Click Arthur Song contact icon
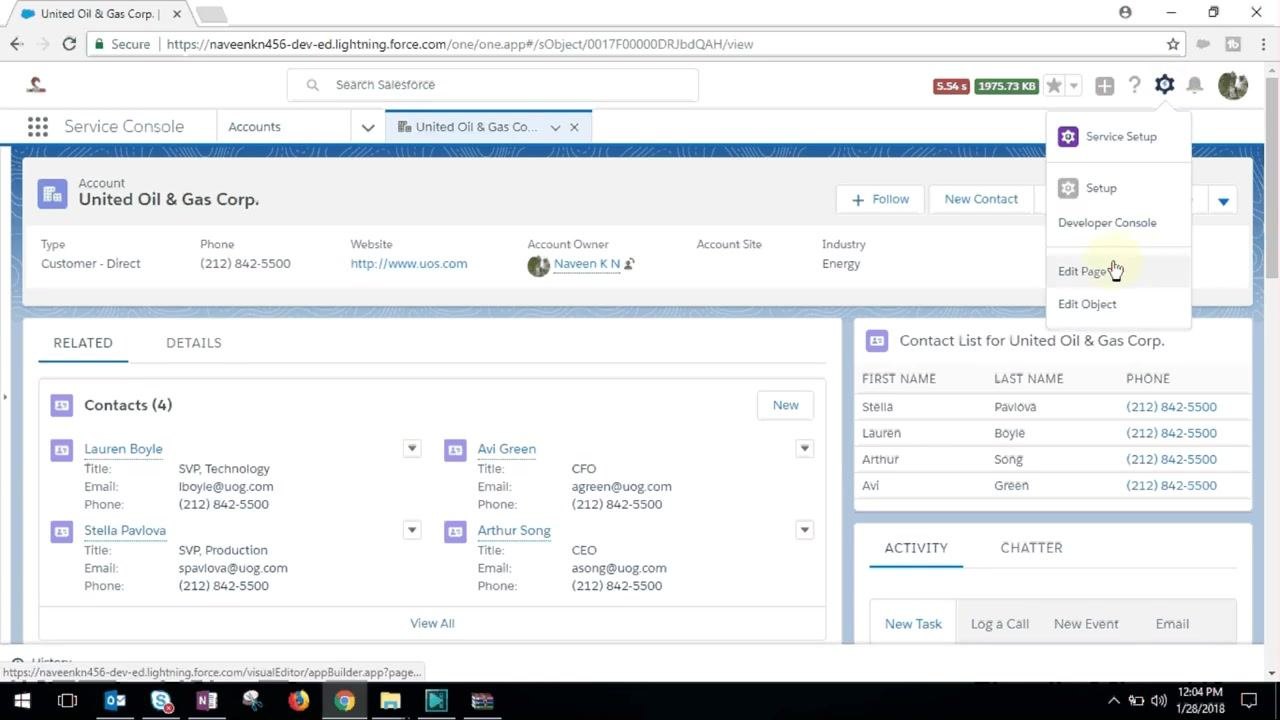 [x=455, y=531]
